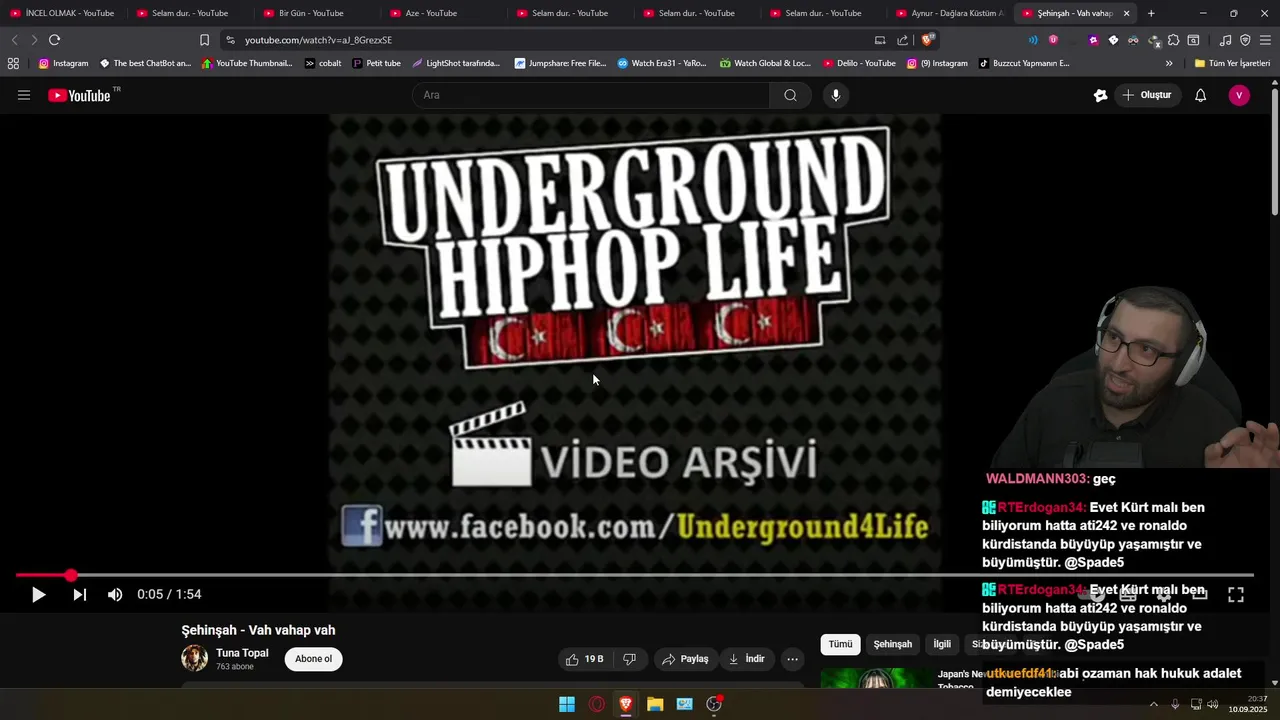Click the search magnifier button

coord(790,95)
